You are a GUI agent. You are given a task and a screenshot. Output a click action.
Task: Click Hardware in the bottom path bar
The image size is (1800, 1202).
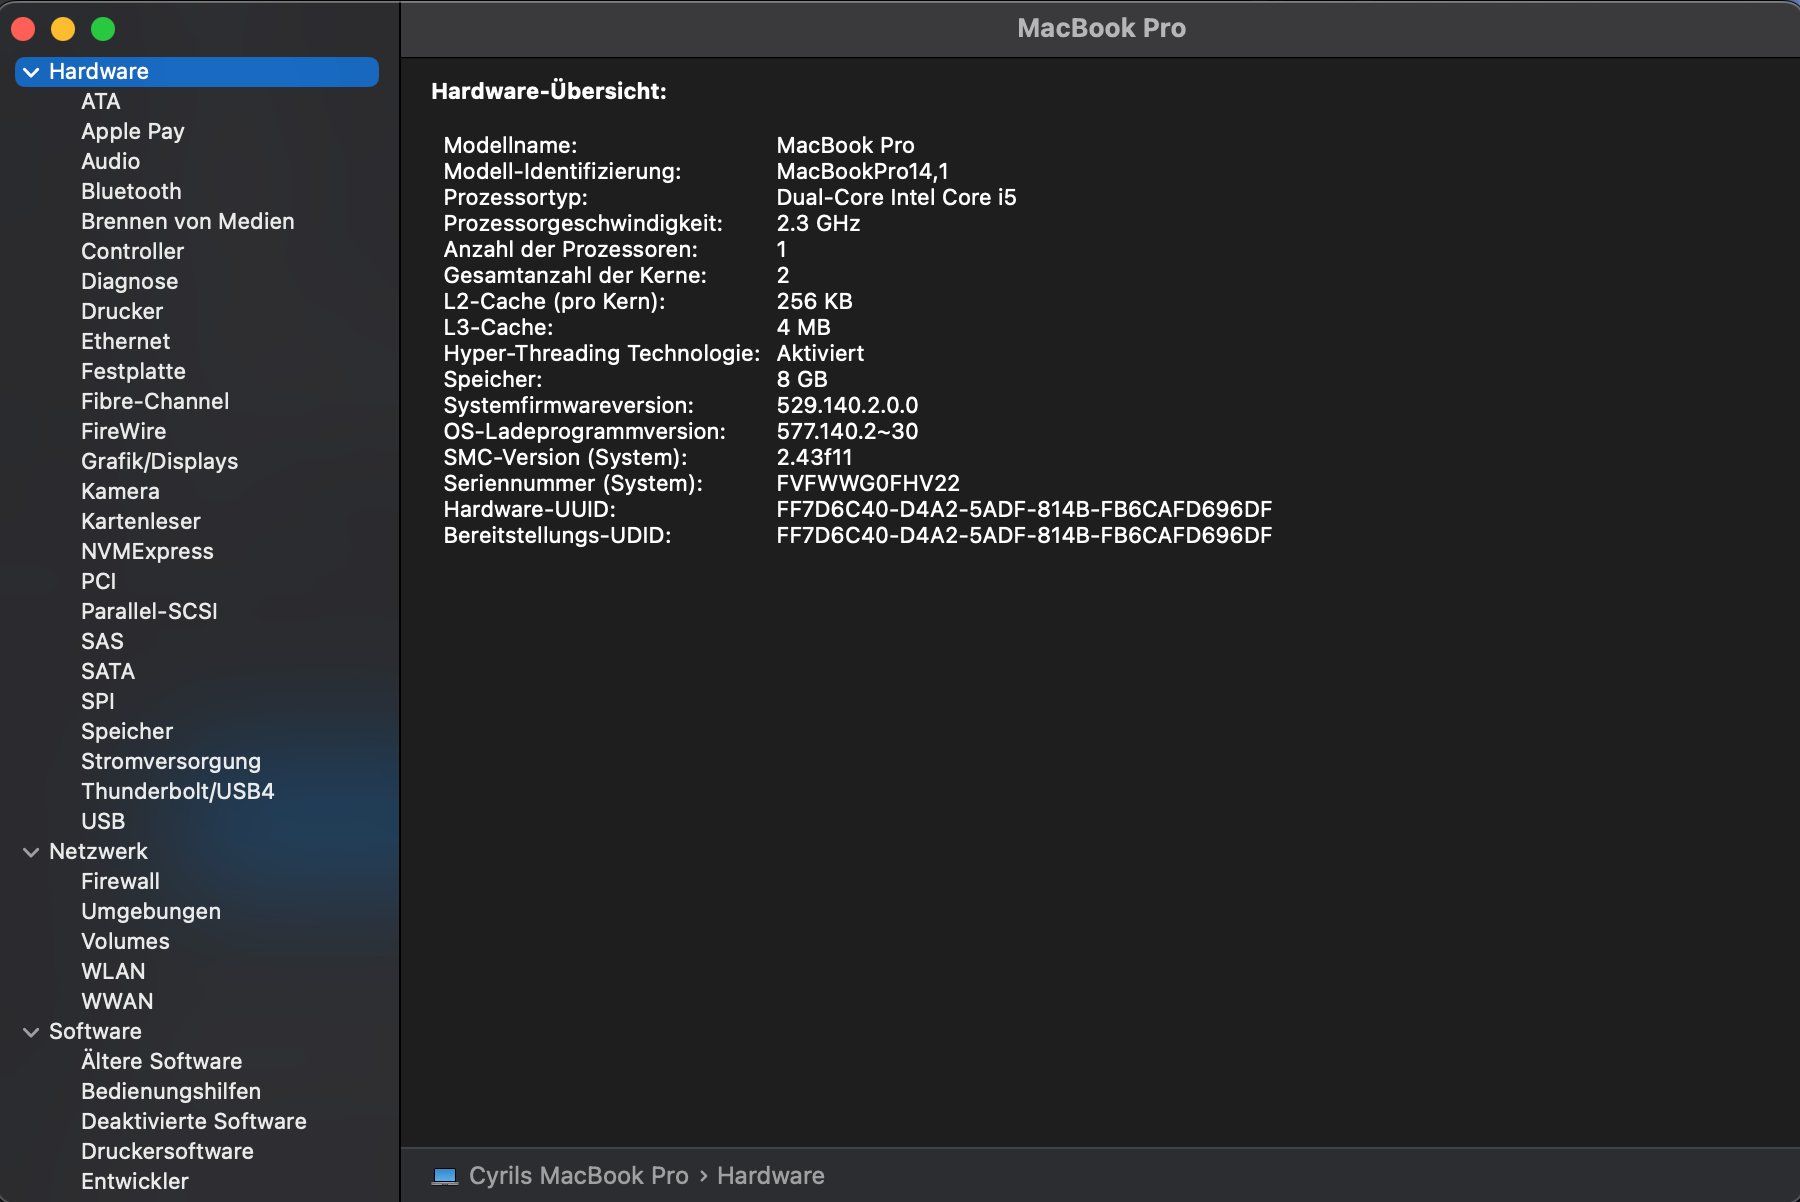[x=771, y=1176]
